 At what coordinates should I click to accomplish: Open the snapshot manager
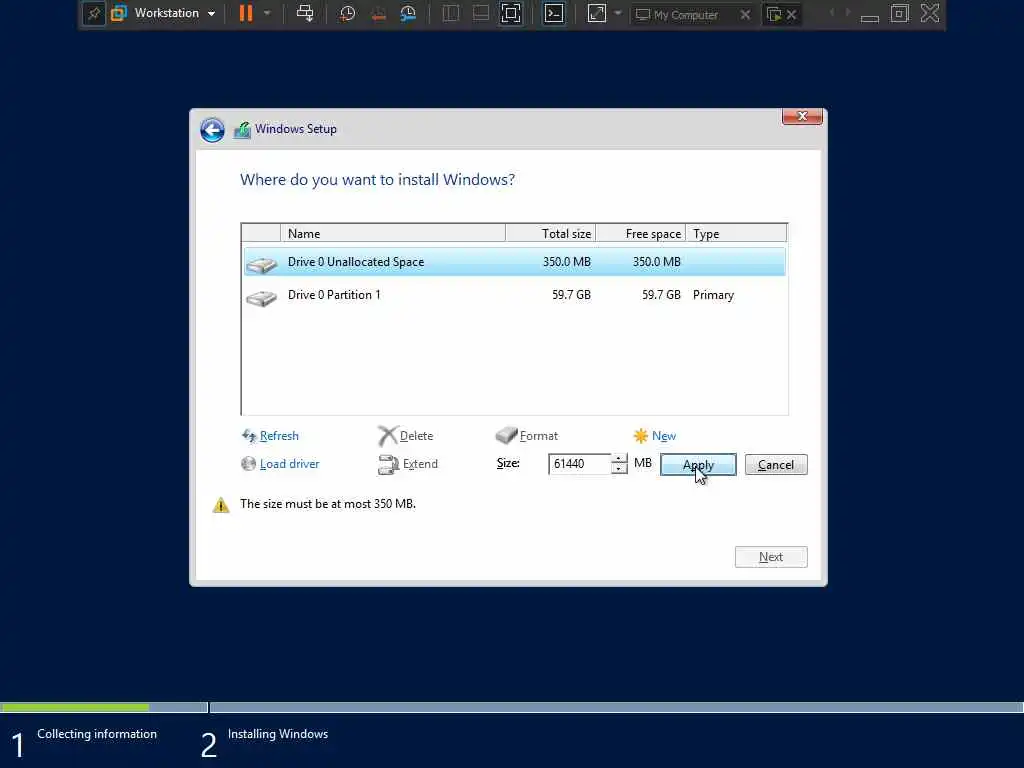[x=408, y=13]
